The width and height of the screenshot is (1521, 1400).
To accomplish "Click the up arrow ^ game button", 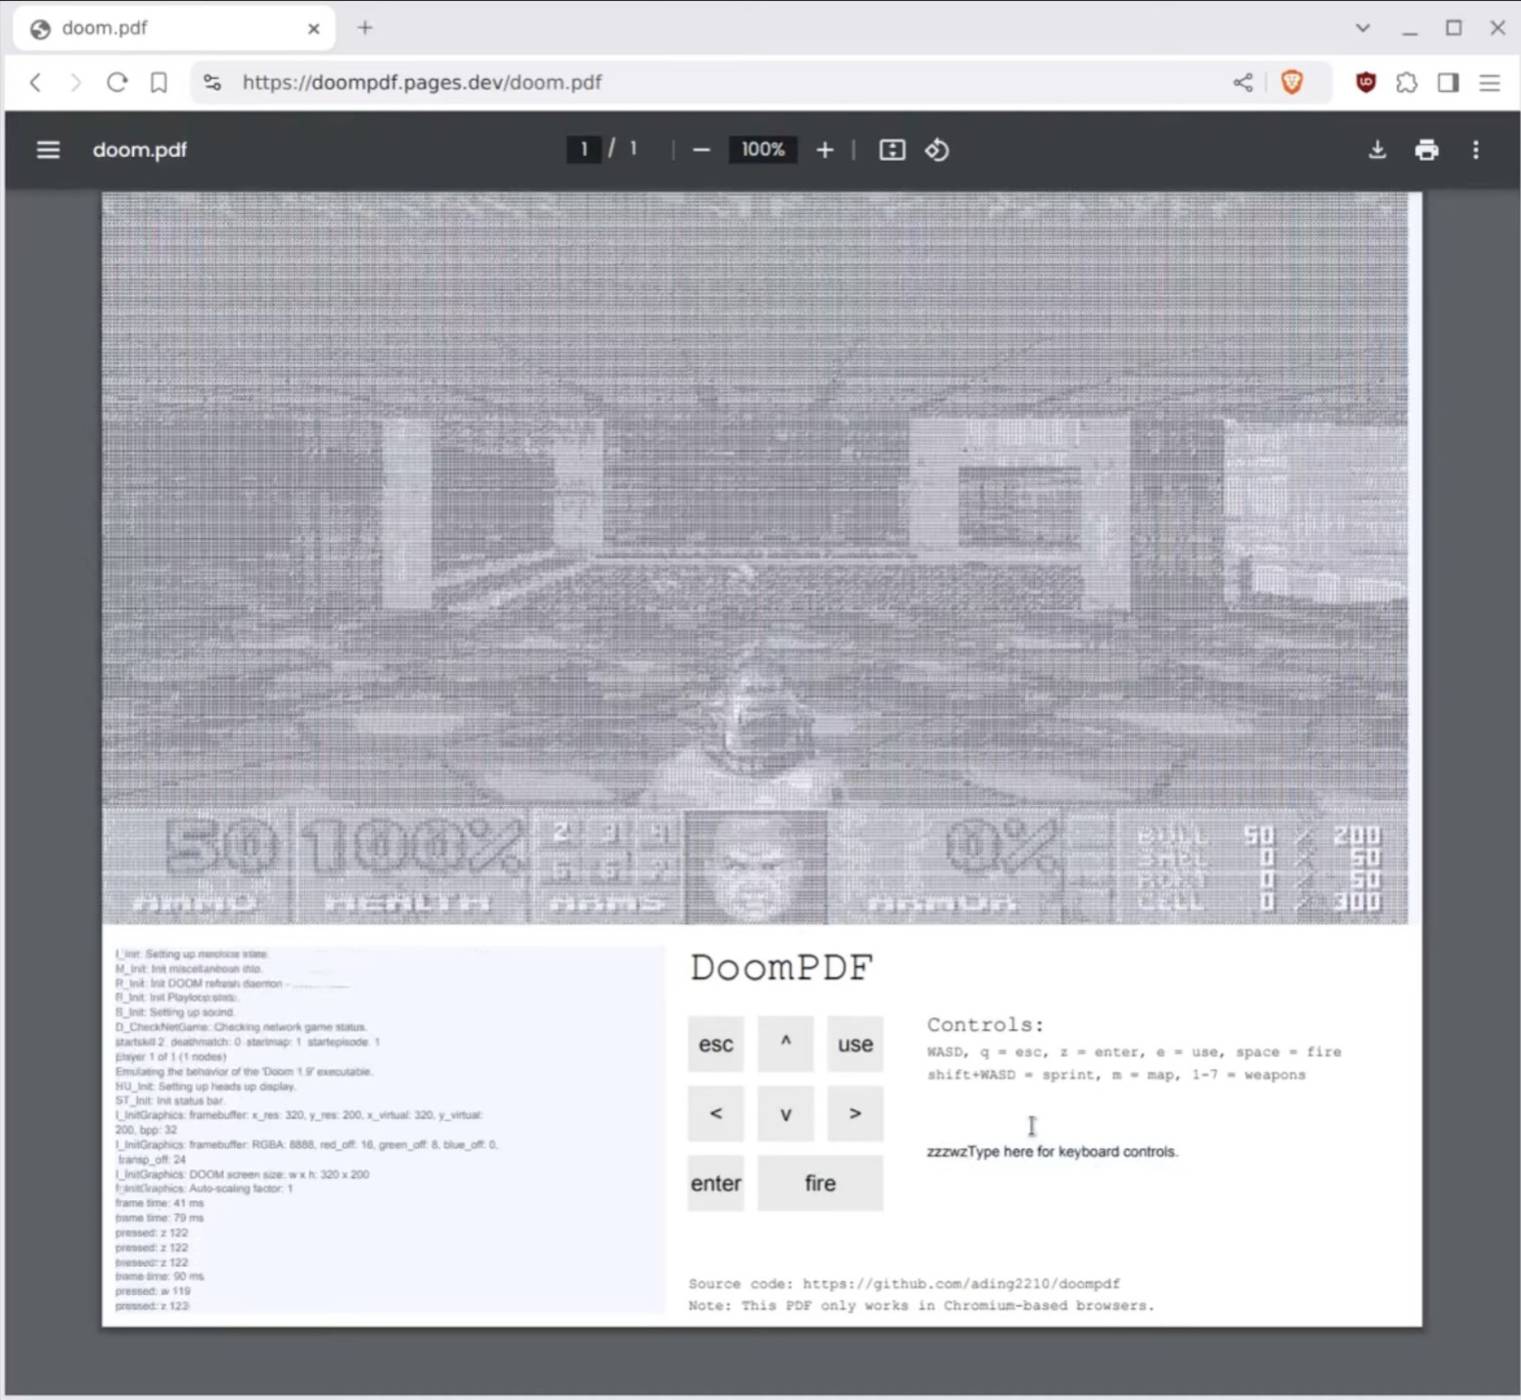I will click(786, 1044).
